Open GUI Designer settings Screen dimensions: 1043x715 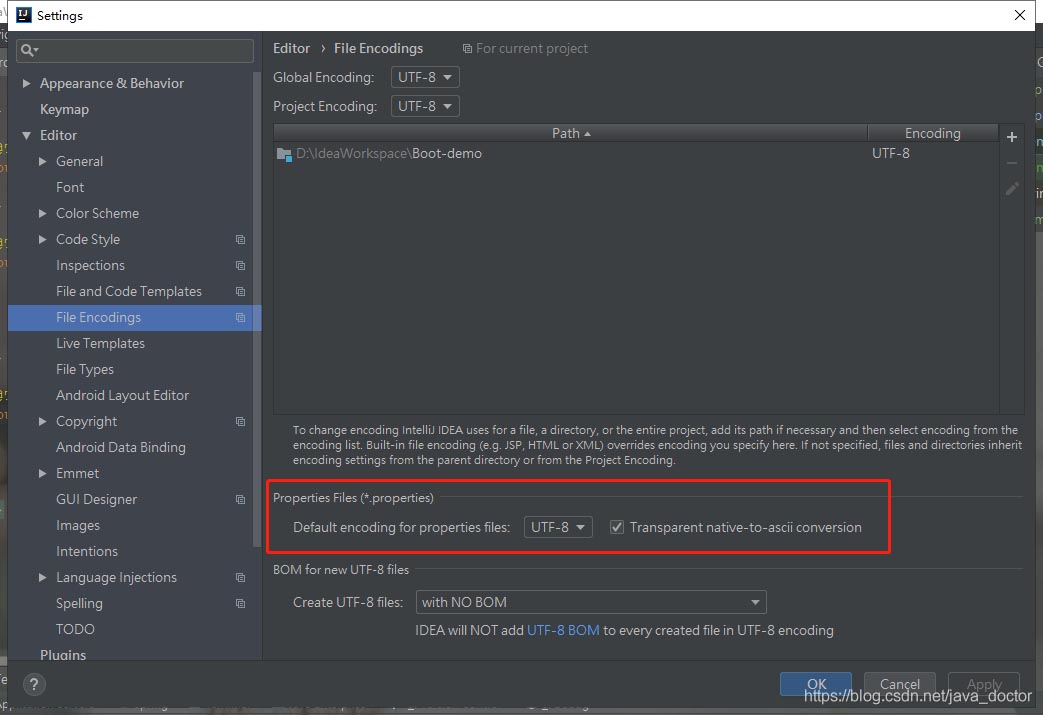[96, 500]
